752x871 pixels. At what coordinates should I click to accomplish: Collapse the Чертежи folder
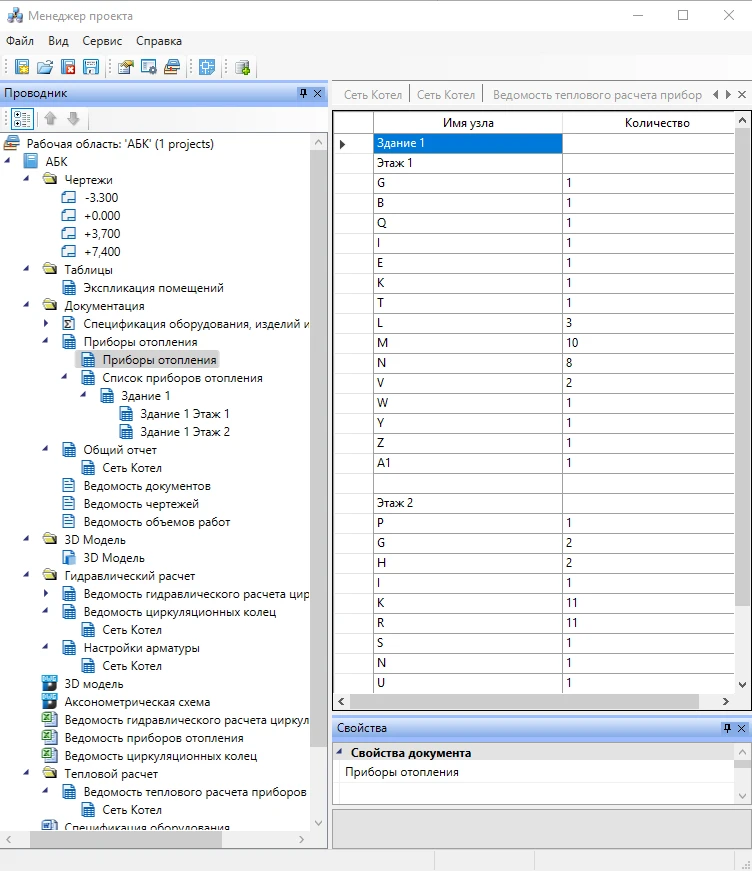[27, 180]
